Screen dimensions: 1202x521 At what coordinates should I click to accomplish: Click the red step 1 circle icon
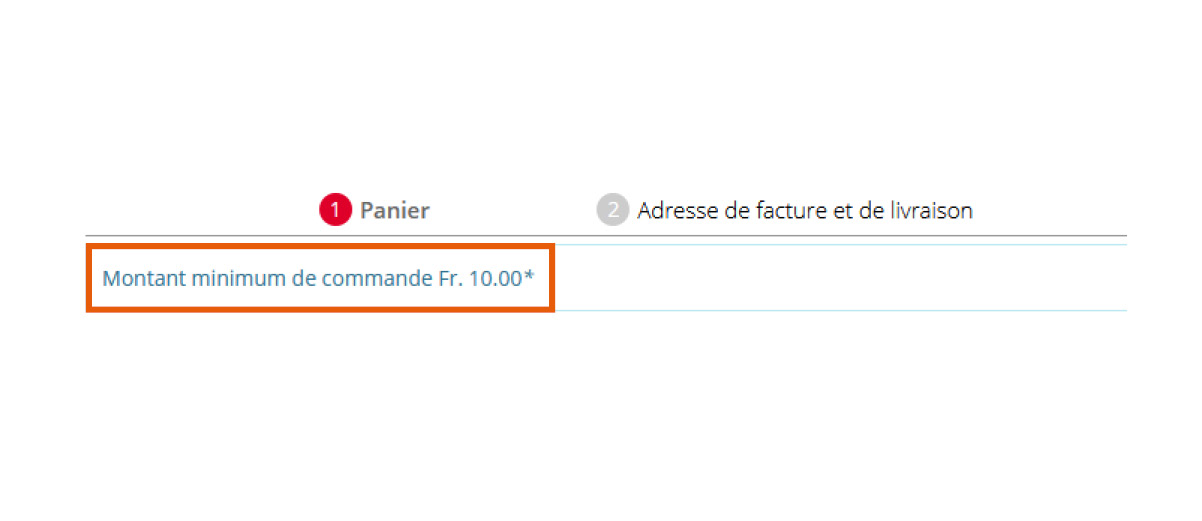335,211
